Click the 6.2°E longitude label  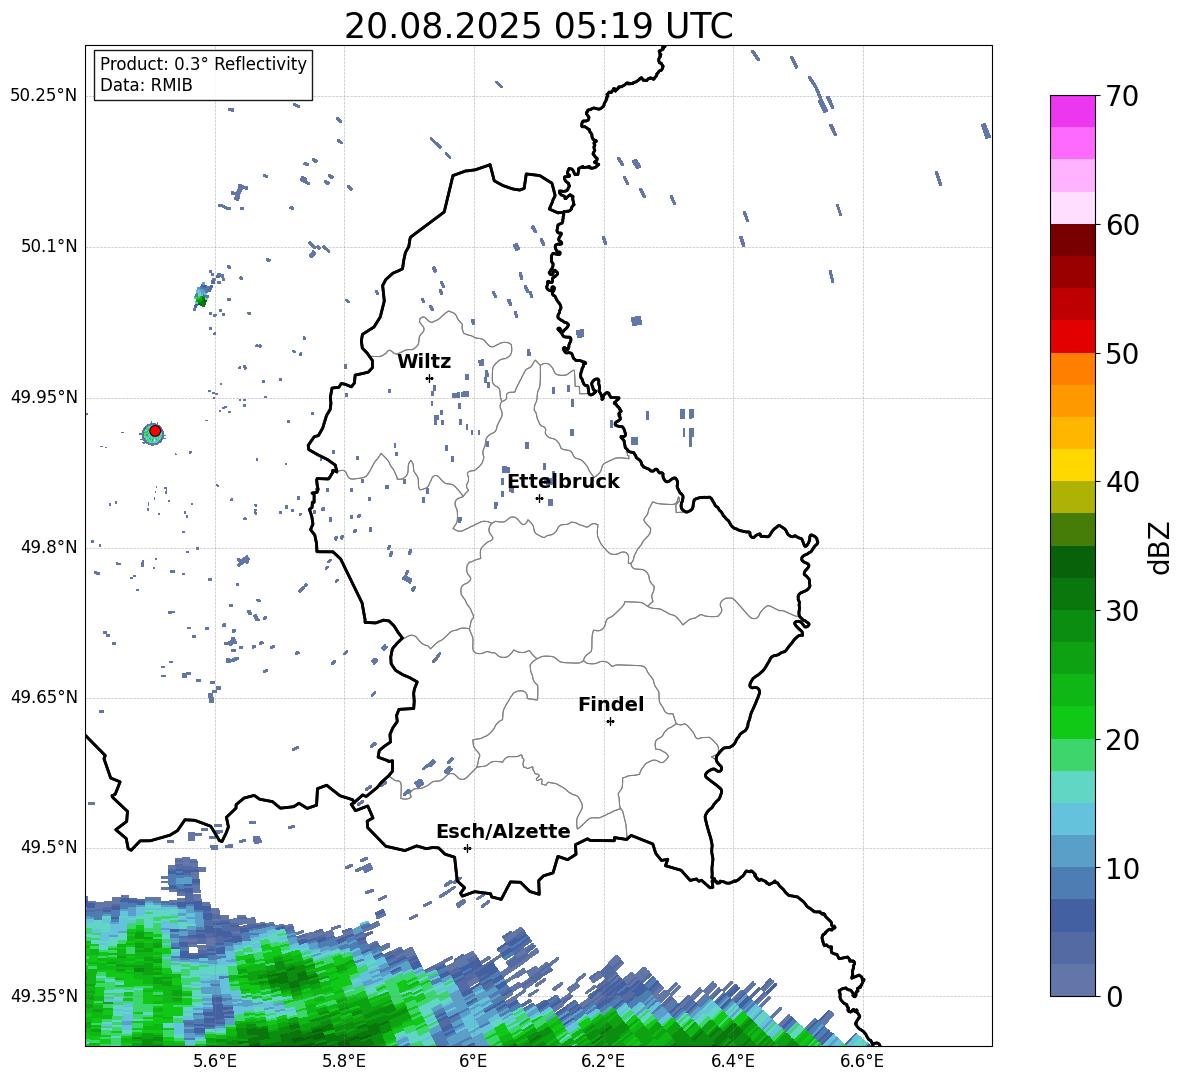pos(603,1061)
